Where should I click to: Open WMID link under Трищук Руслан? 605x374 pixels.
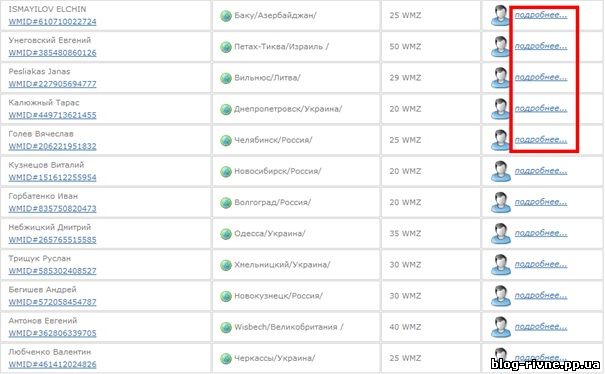point(52,271)
